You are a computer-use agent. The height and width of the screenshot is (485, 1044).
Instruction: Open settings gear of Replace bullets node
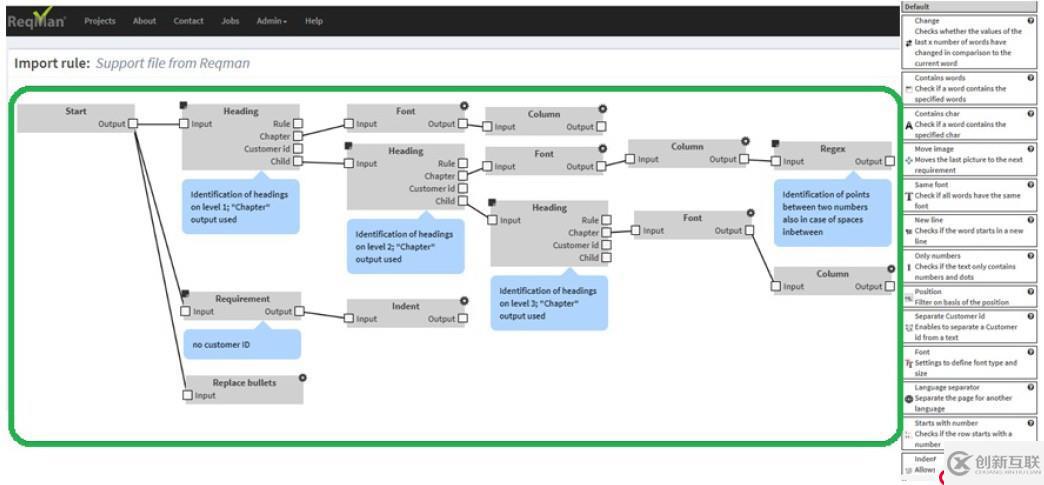pos(302,378)
